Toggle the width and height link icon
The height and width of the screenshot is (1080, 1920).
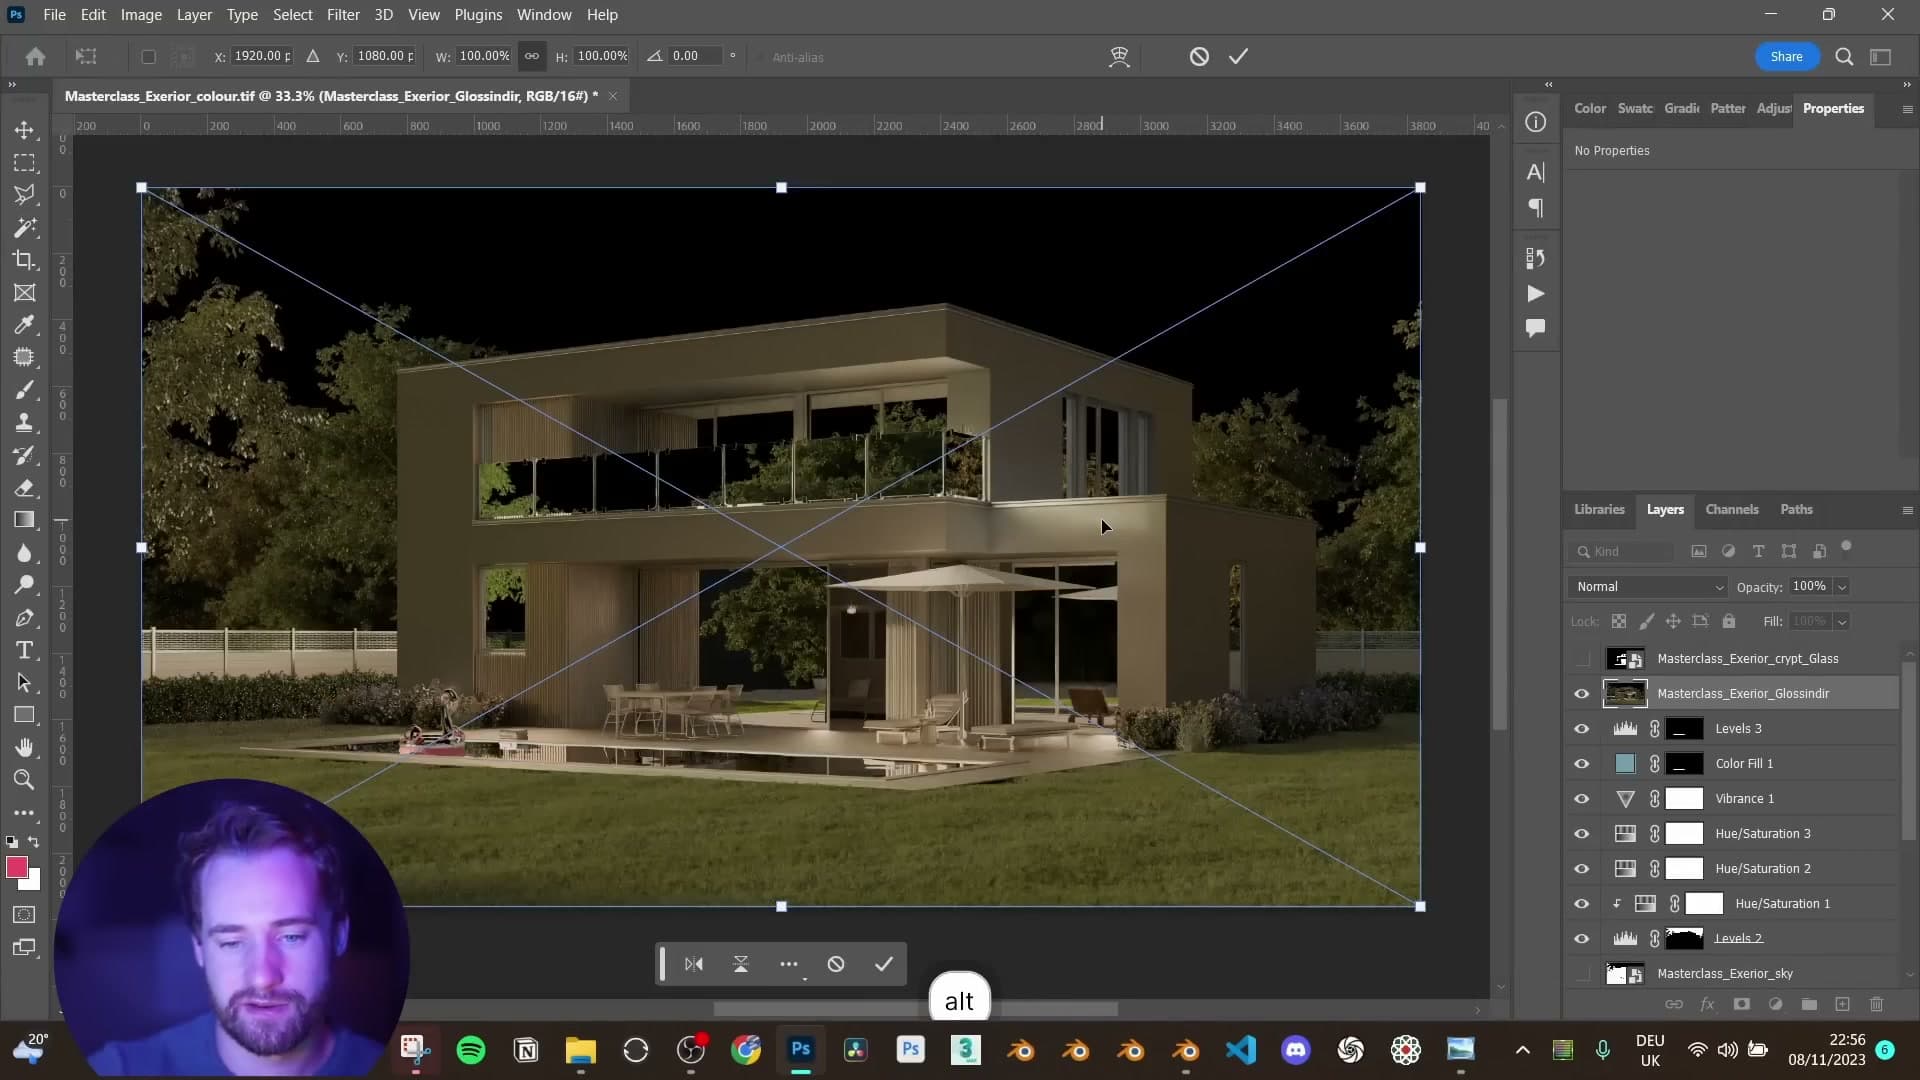[x=532, y=56]
